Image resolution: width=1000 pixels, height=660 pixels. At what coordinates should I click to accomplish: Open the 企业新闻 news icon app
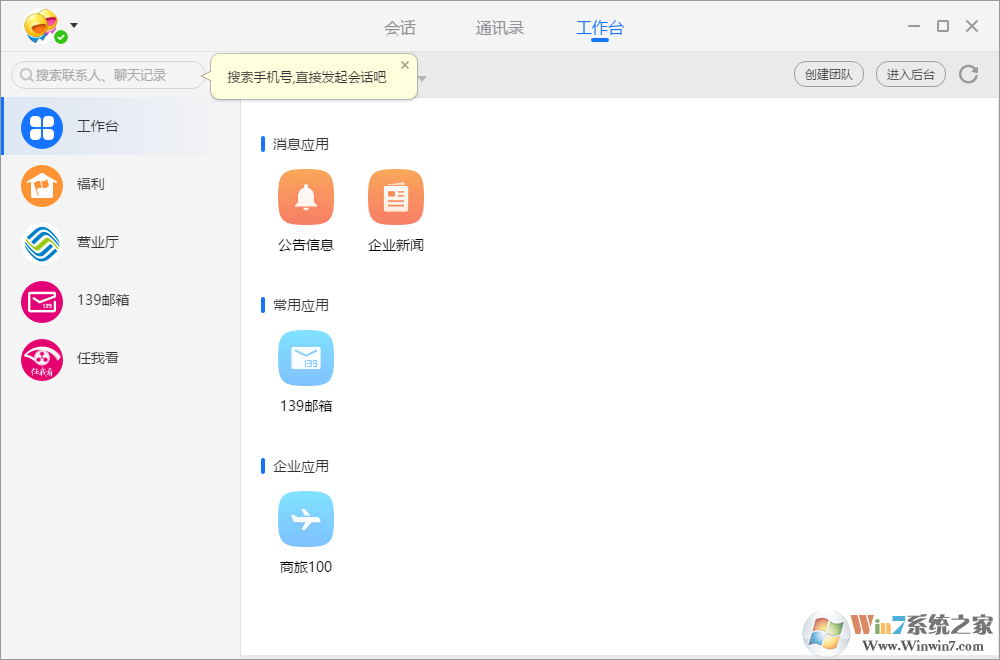(395, 197)
